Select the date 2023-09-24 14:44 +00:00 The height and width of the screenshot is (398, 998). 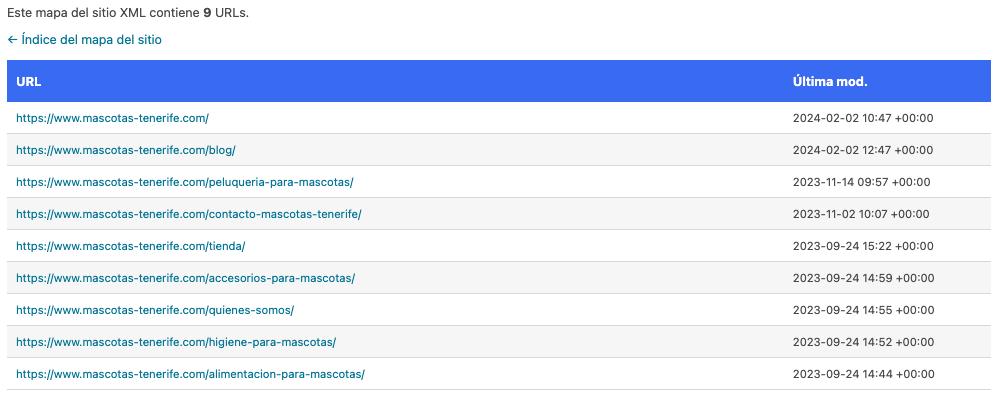coord(864,374)
